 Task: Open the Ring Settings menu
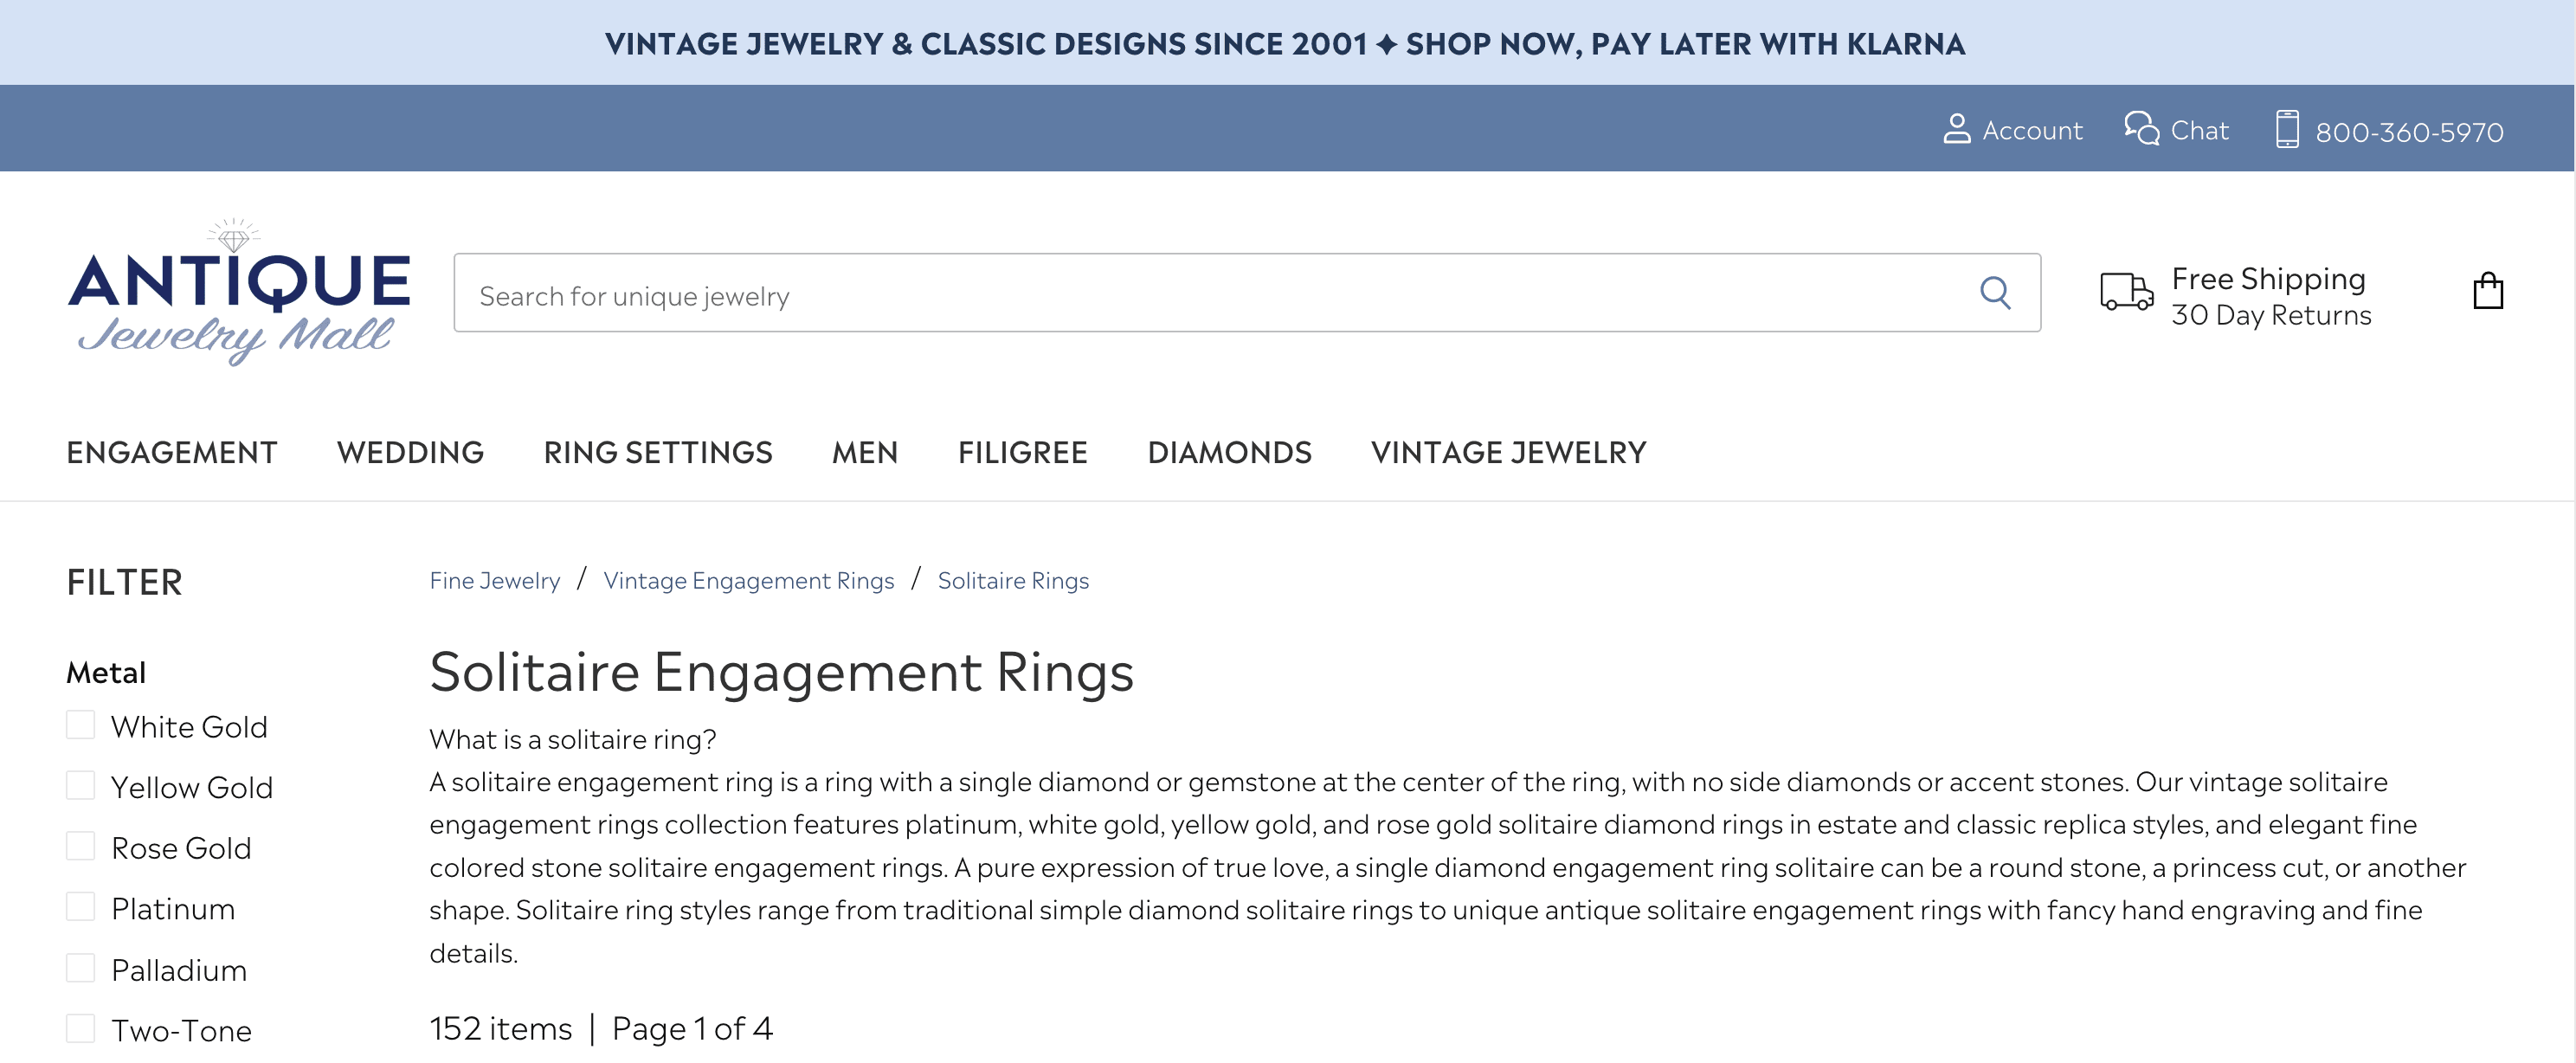(x=658, y=452)
